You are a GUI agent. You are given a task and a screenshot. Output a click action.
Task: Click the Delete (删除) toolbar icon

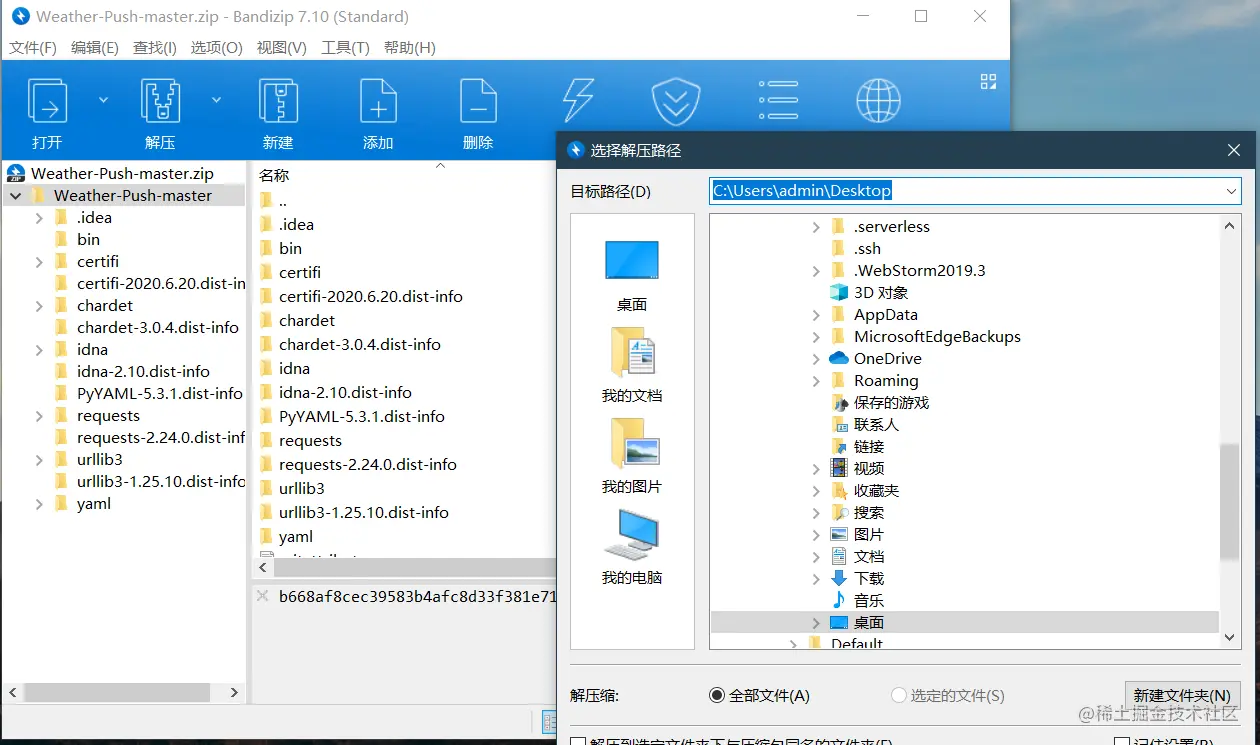tap(478, 101)
